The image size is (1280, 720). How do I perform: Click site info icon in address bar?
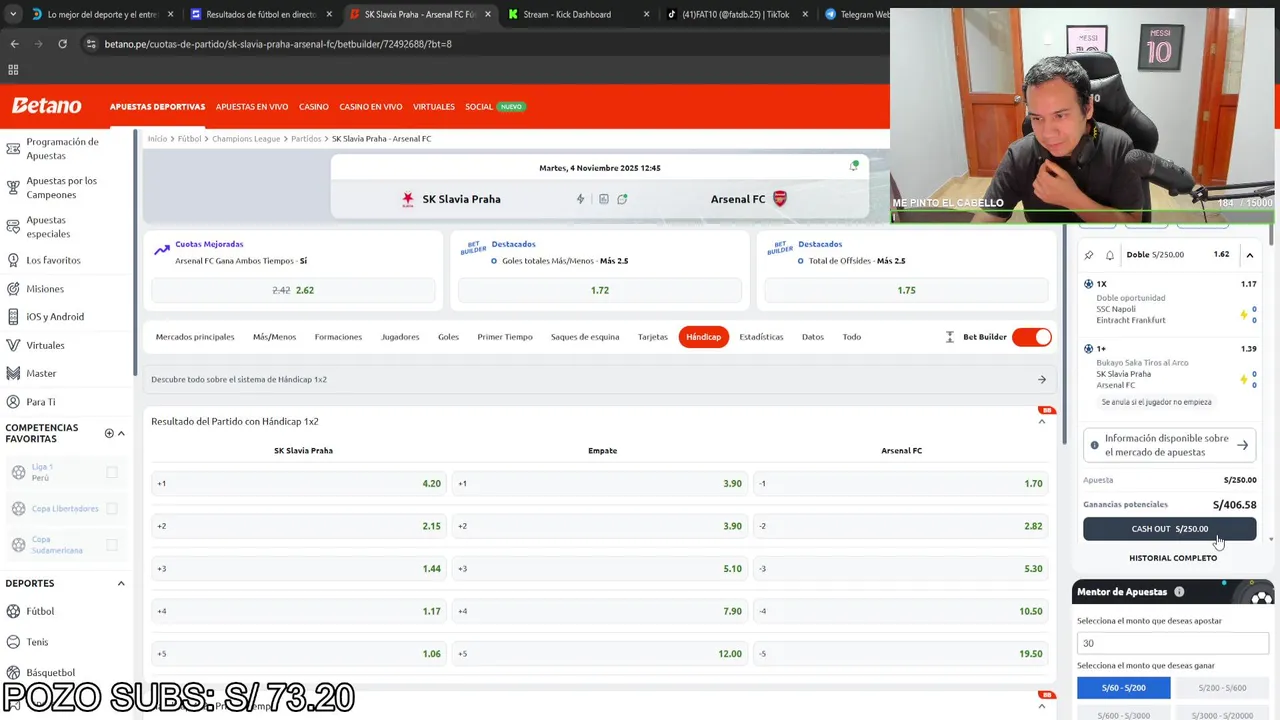[91, 44]
